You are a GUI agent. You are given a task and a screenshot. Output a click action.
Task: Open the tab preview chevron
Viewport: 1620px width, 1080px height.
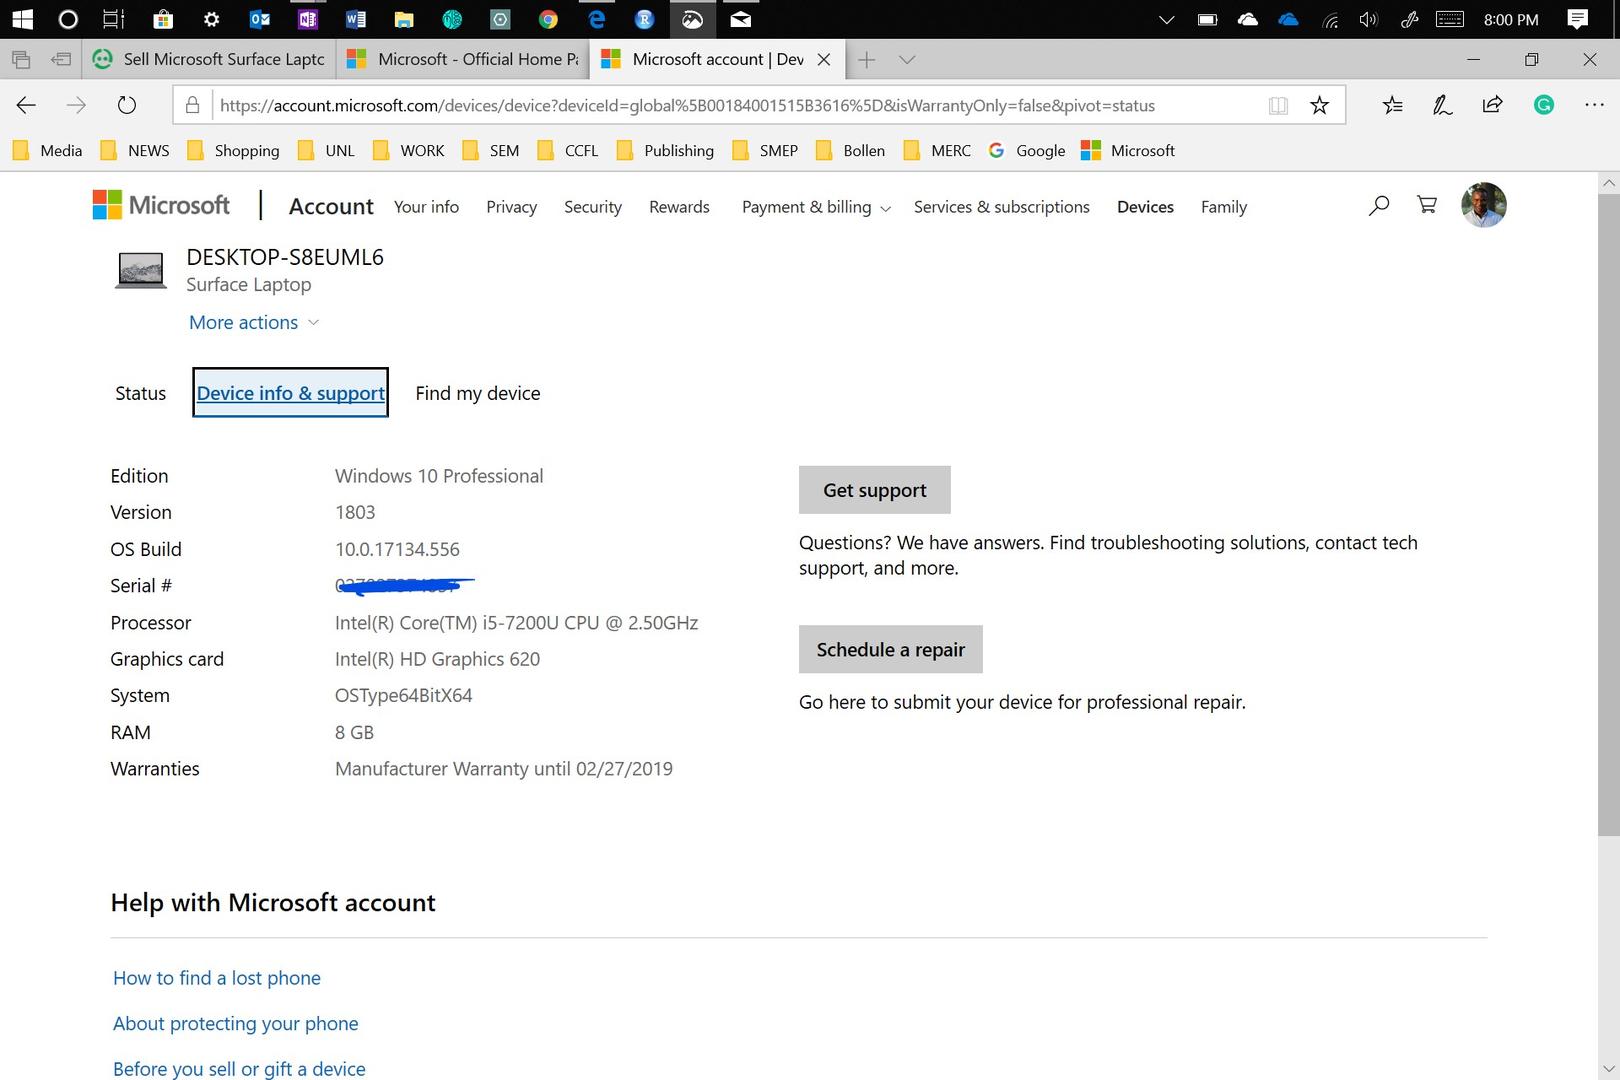[x=907, y=59]
